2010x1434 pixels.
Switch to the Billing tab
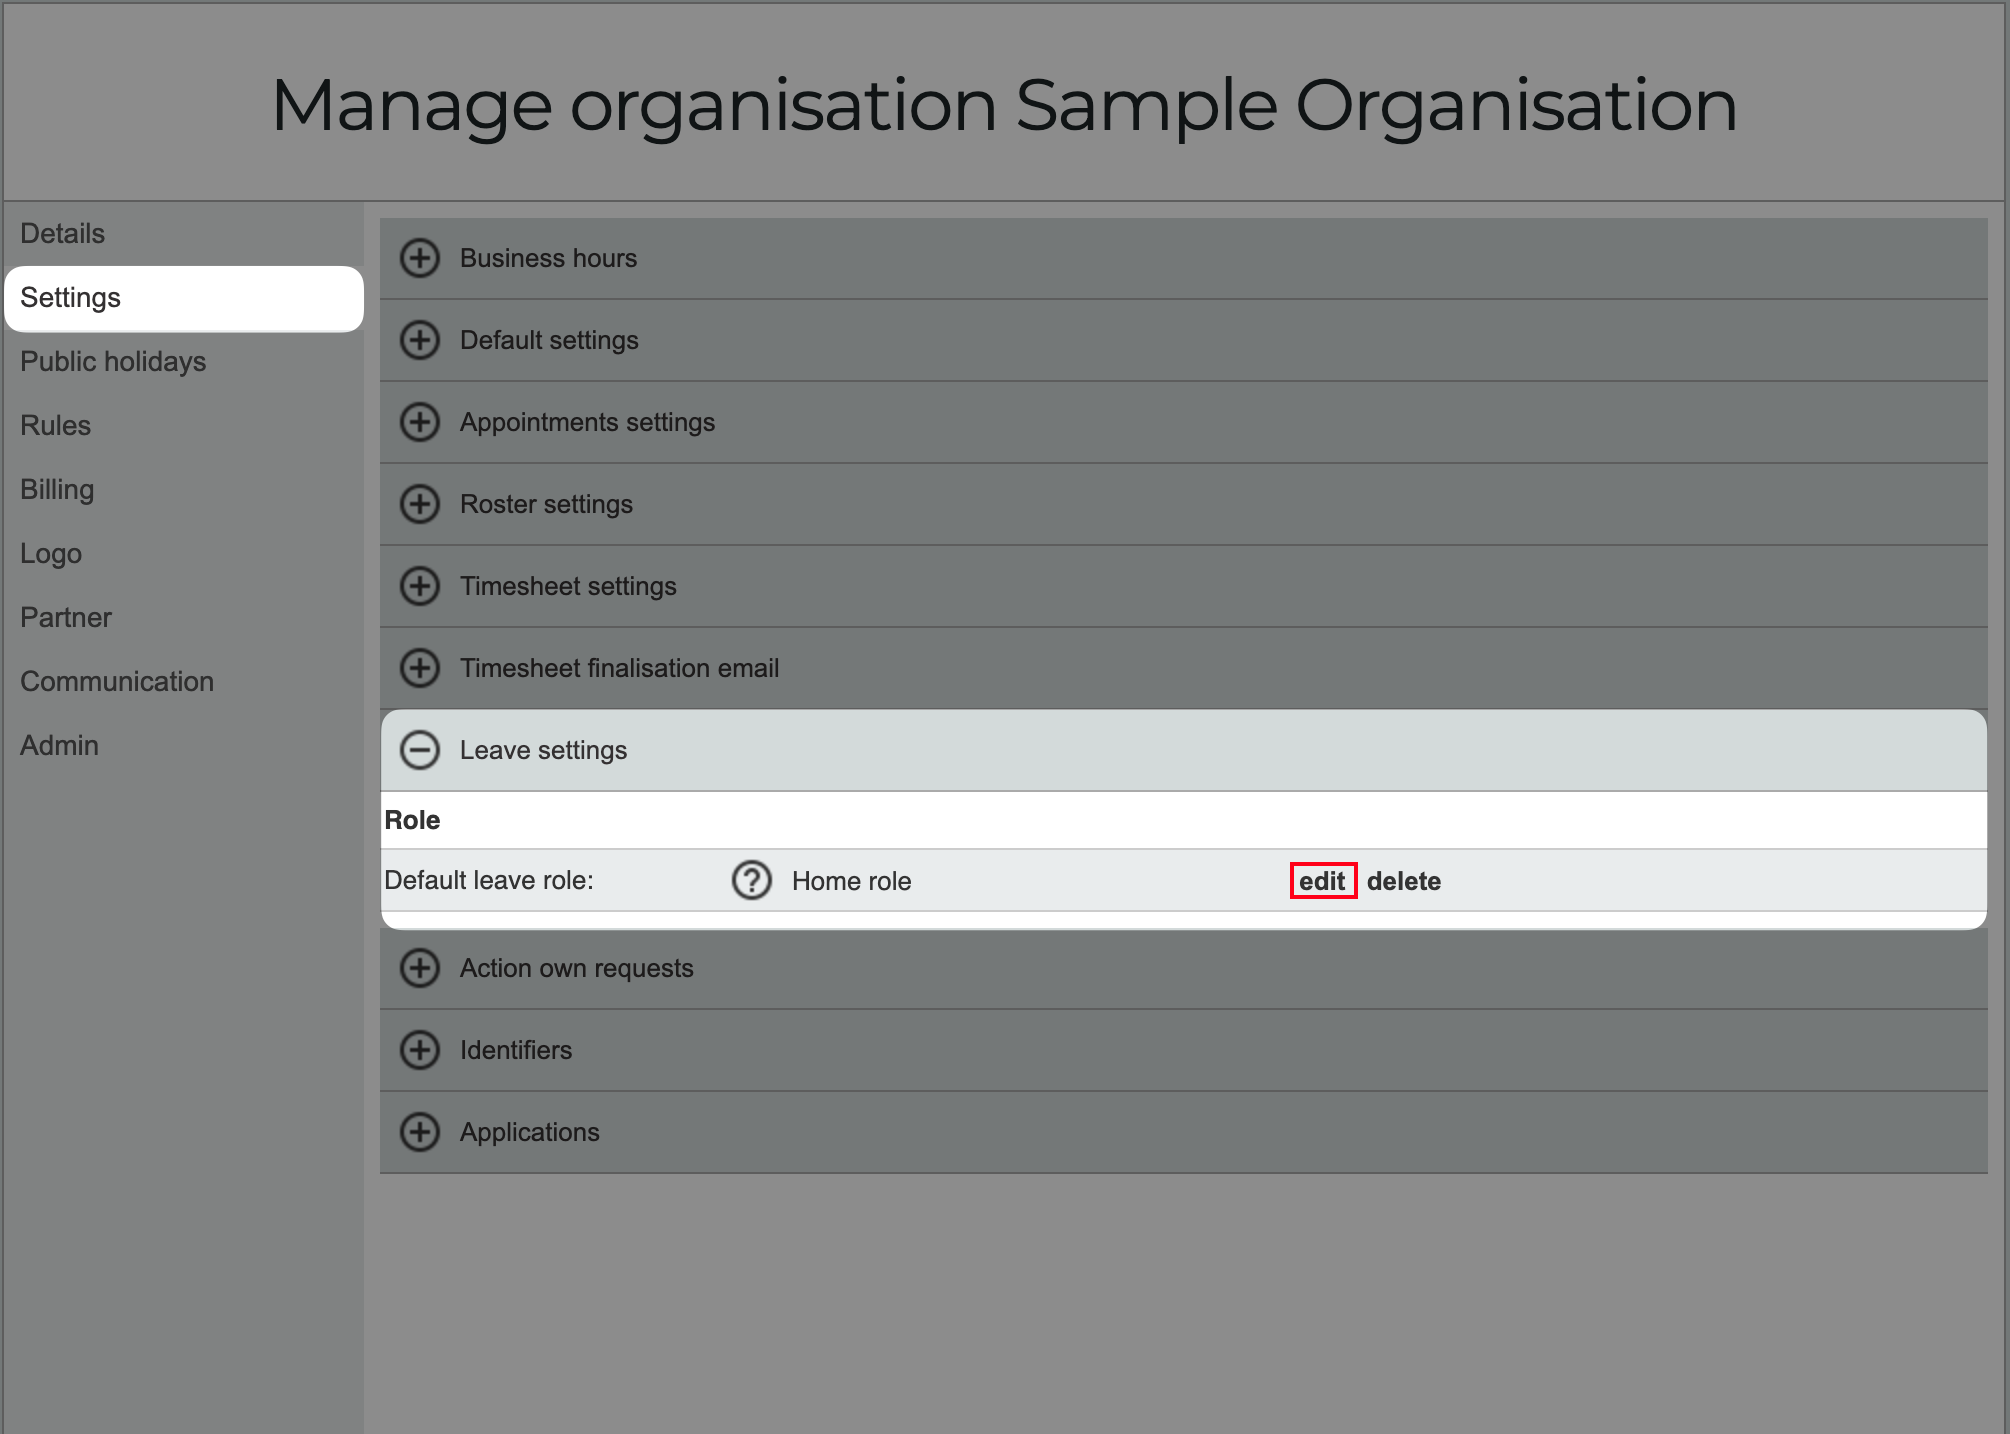[184, 490]
